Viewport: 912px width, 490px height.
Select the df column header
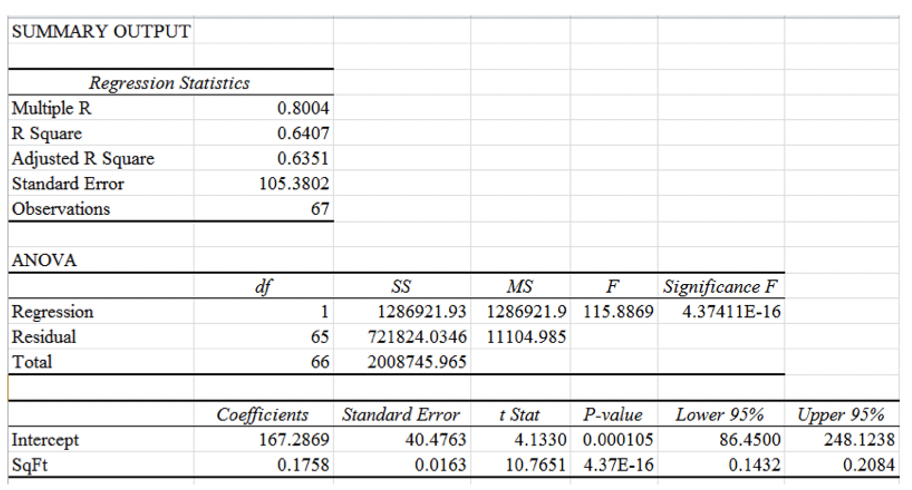[264, 286]
